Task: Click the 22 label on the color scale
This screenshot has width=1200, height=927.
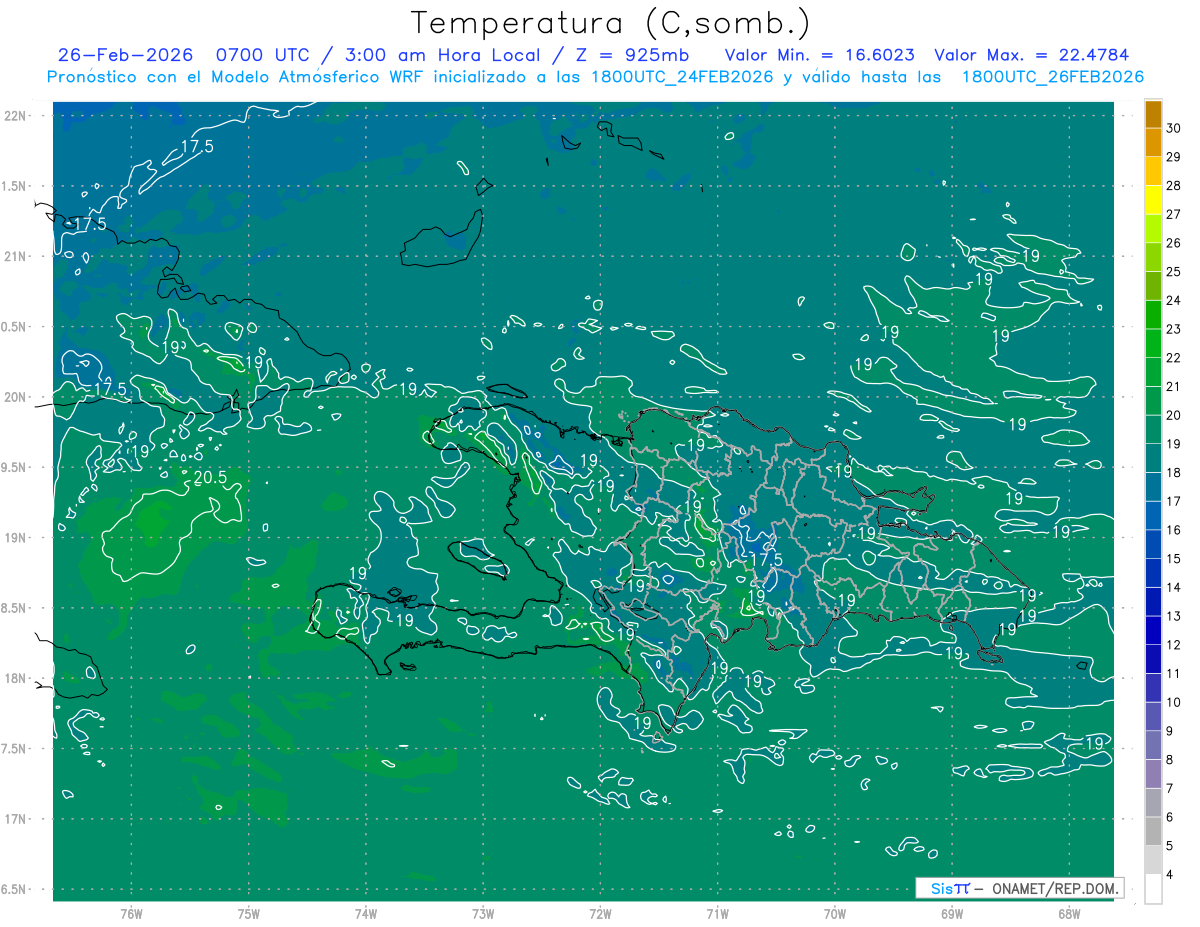Action: (1173, 358)
